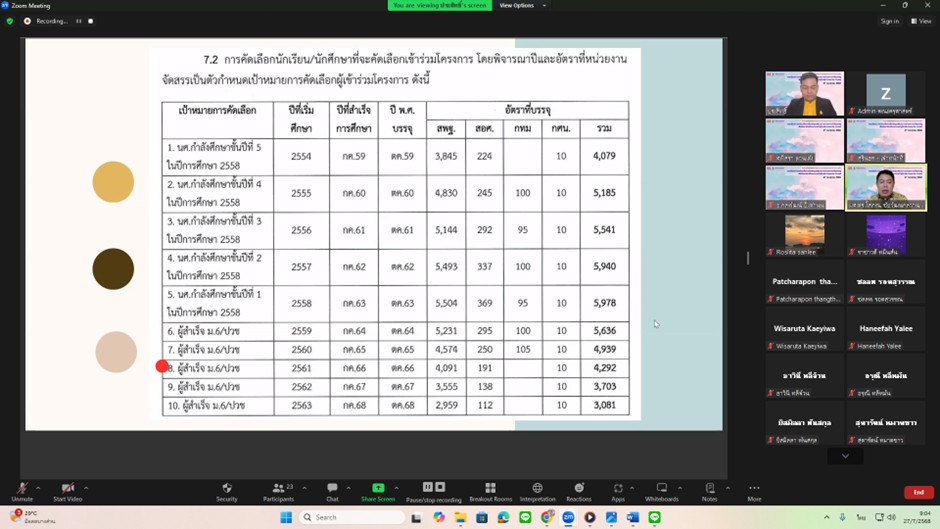Open File Explorer on the taskbar
The image size is (940, 529).
460,517
